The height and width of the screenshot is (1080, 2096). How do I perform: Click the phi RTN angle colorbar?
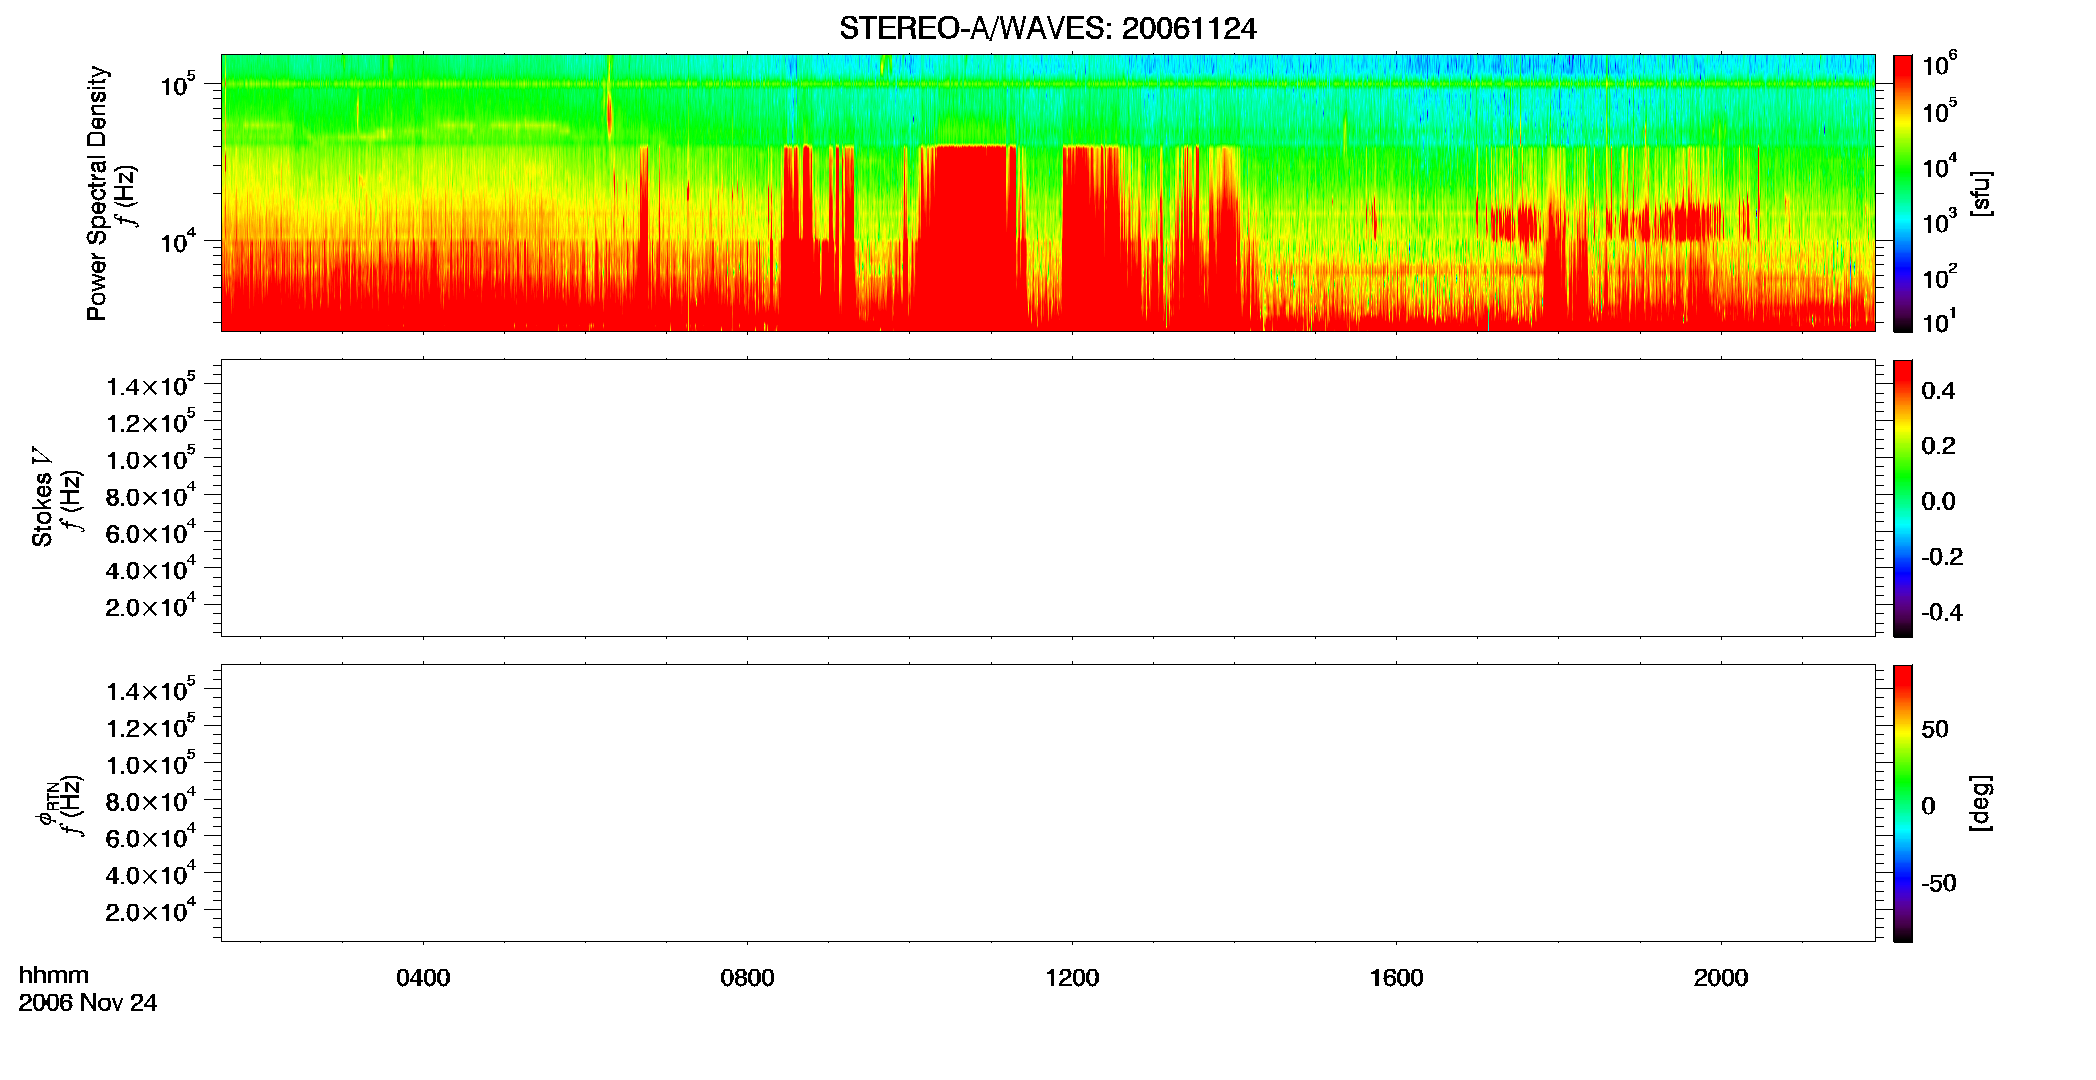click(1903, 803)
